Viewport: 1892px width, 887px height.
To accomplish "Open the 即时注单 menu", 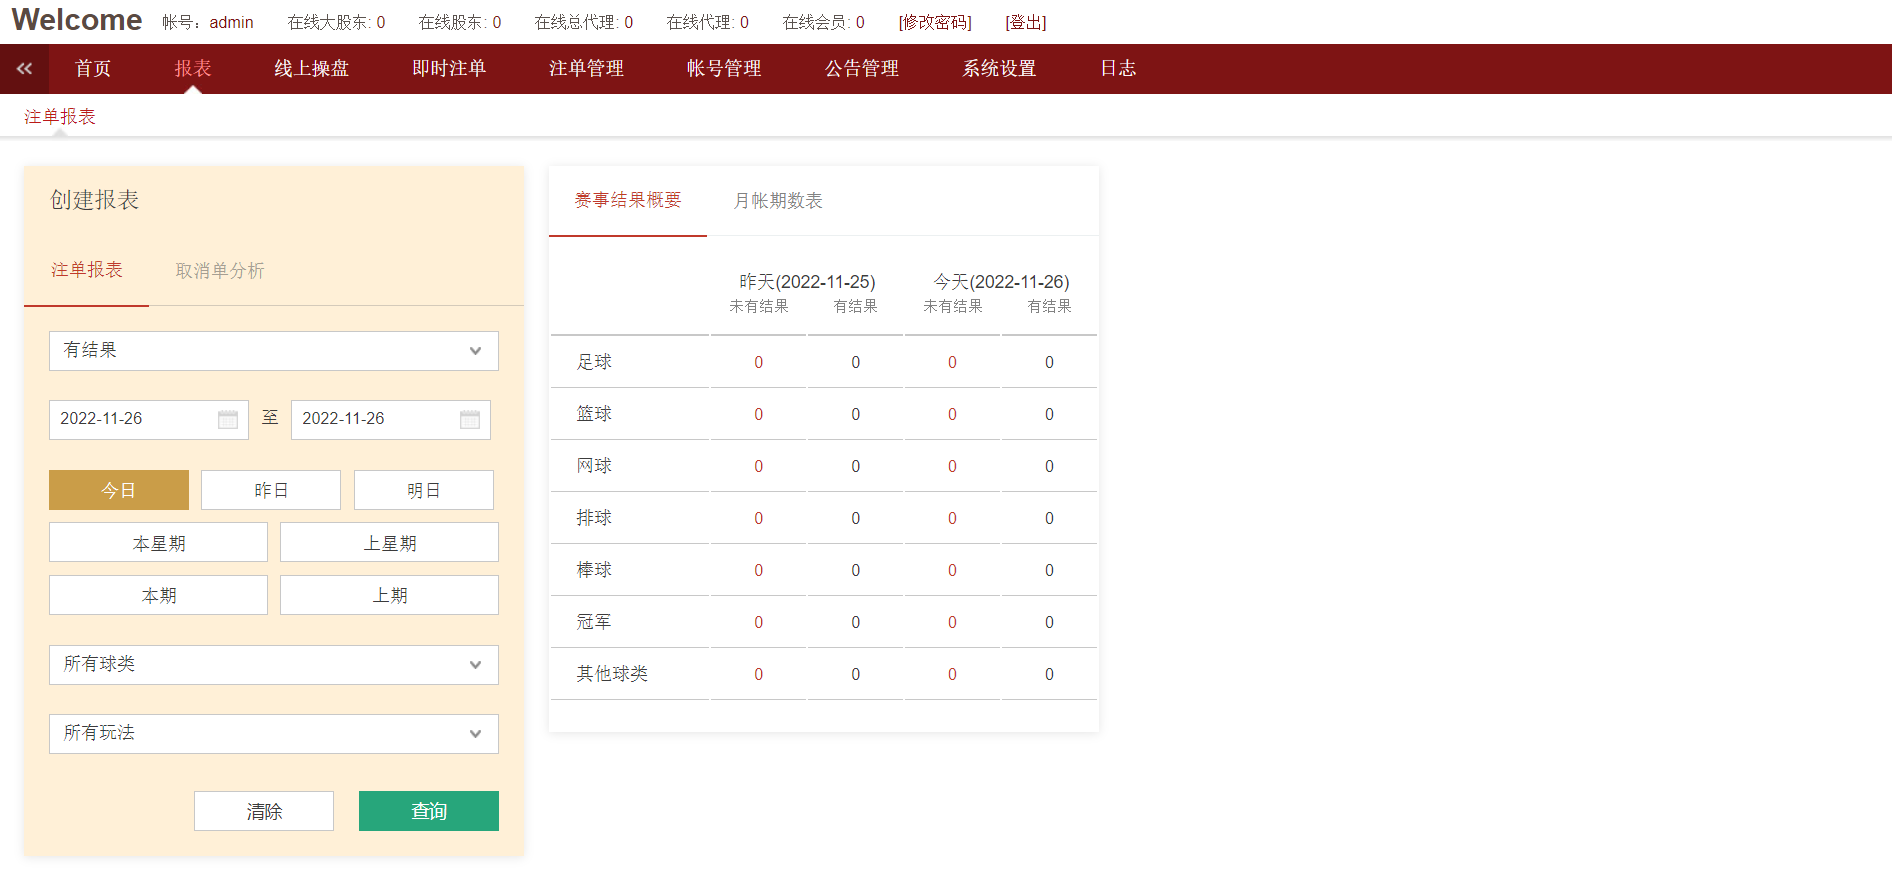I will (x=449, y=69).
